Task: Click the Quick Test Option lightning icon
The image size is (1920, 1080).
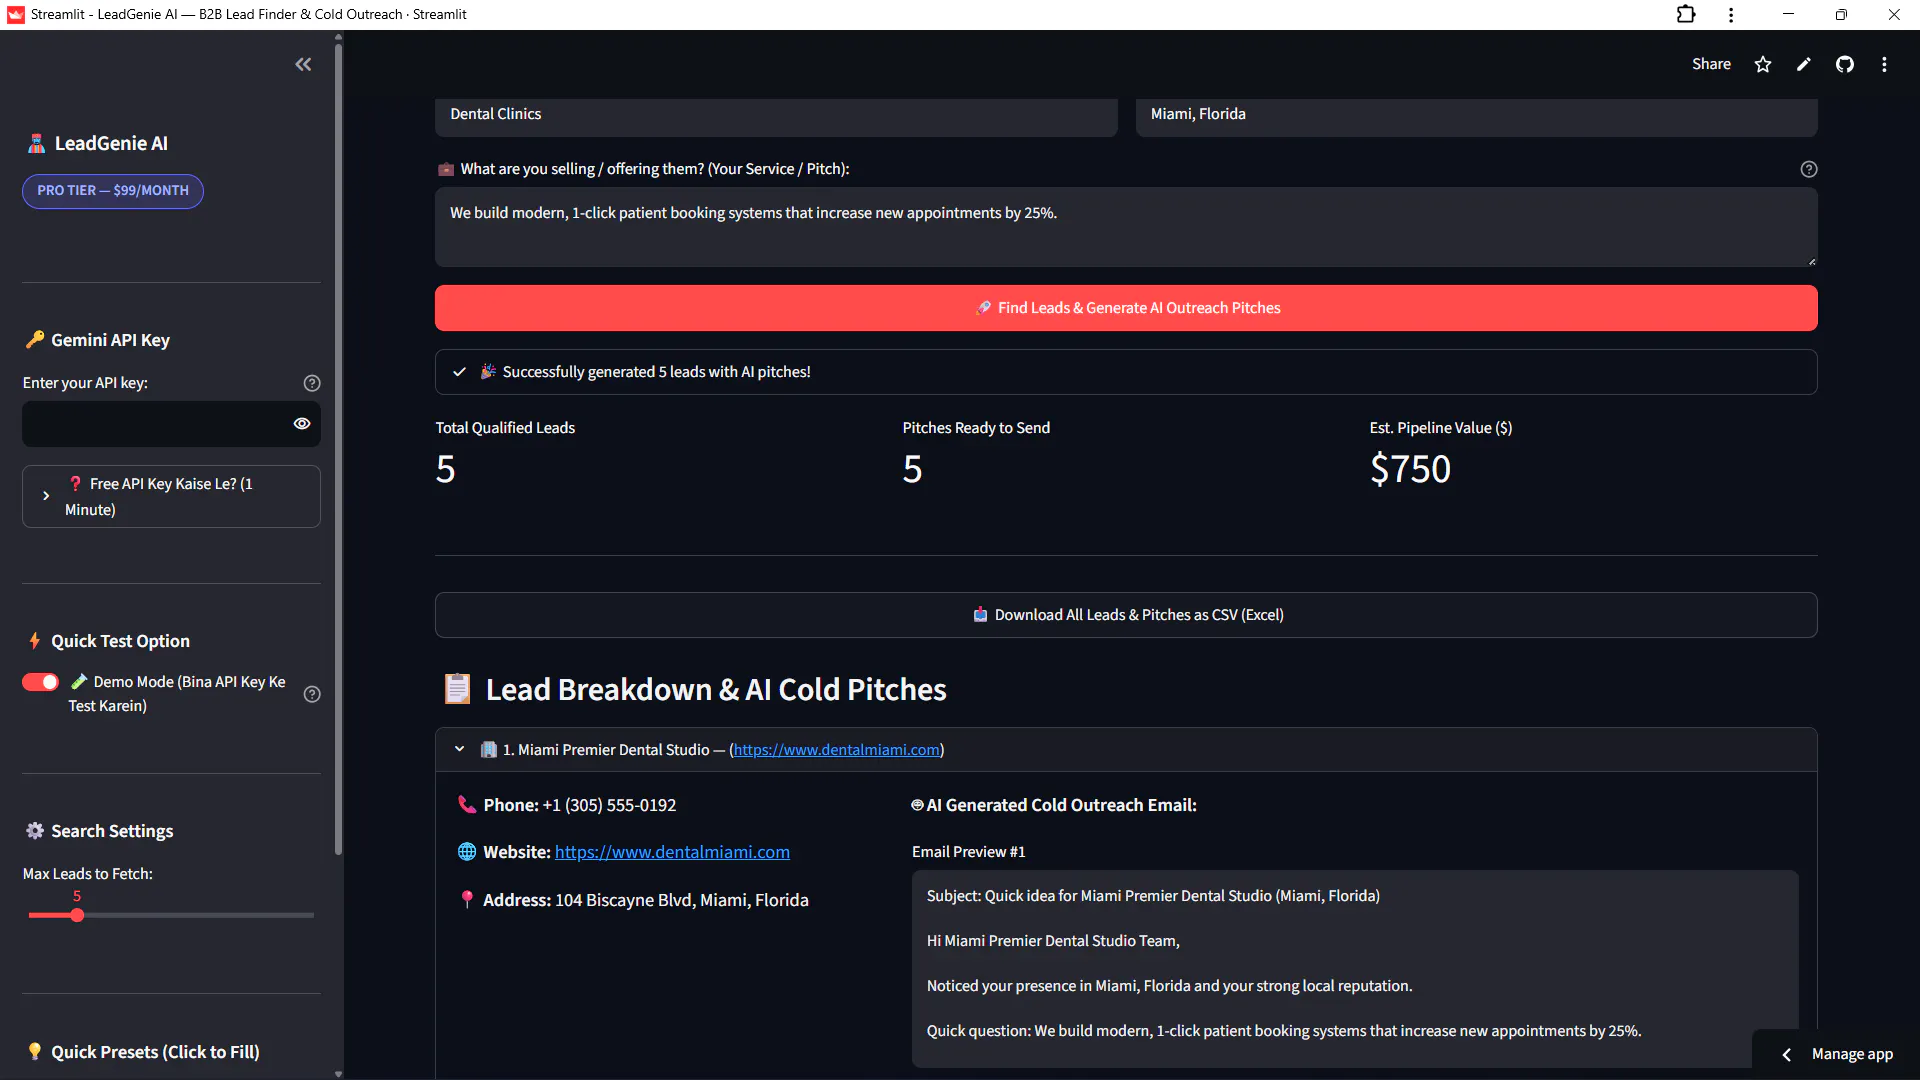Action: pos(35,641)
